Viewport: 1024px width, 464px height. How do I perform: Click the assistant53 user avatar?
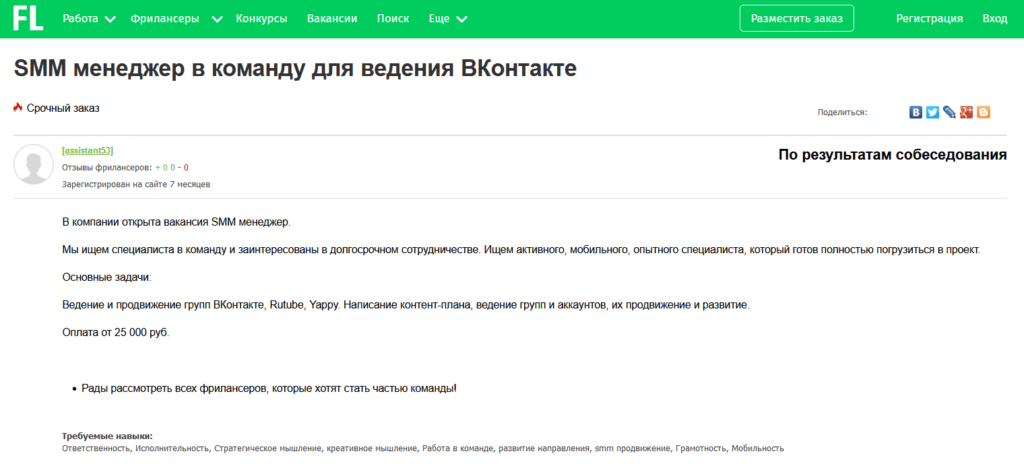coord(33,164)
